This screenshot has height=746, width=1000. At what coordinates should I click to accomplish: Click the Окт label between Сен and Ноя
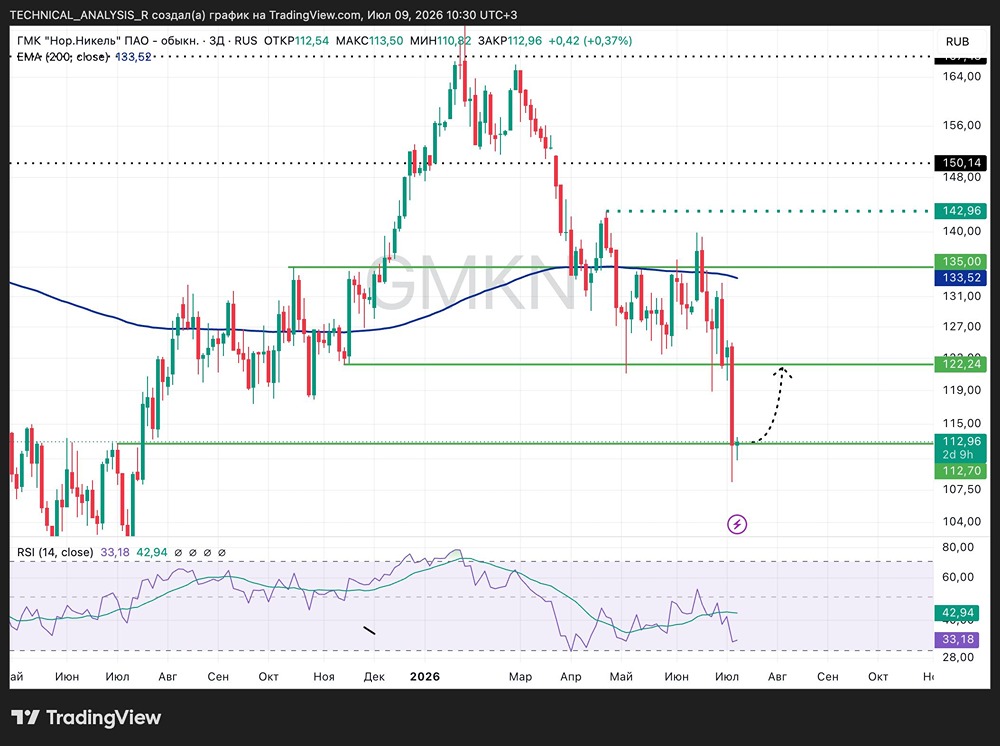click(x=268, y=677)
